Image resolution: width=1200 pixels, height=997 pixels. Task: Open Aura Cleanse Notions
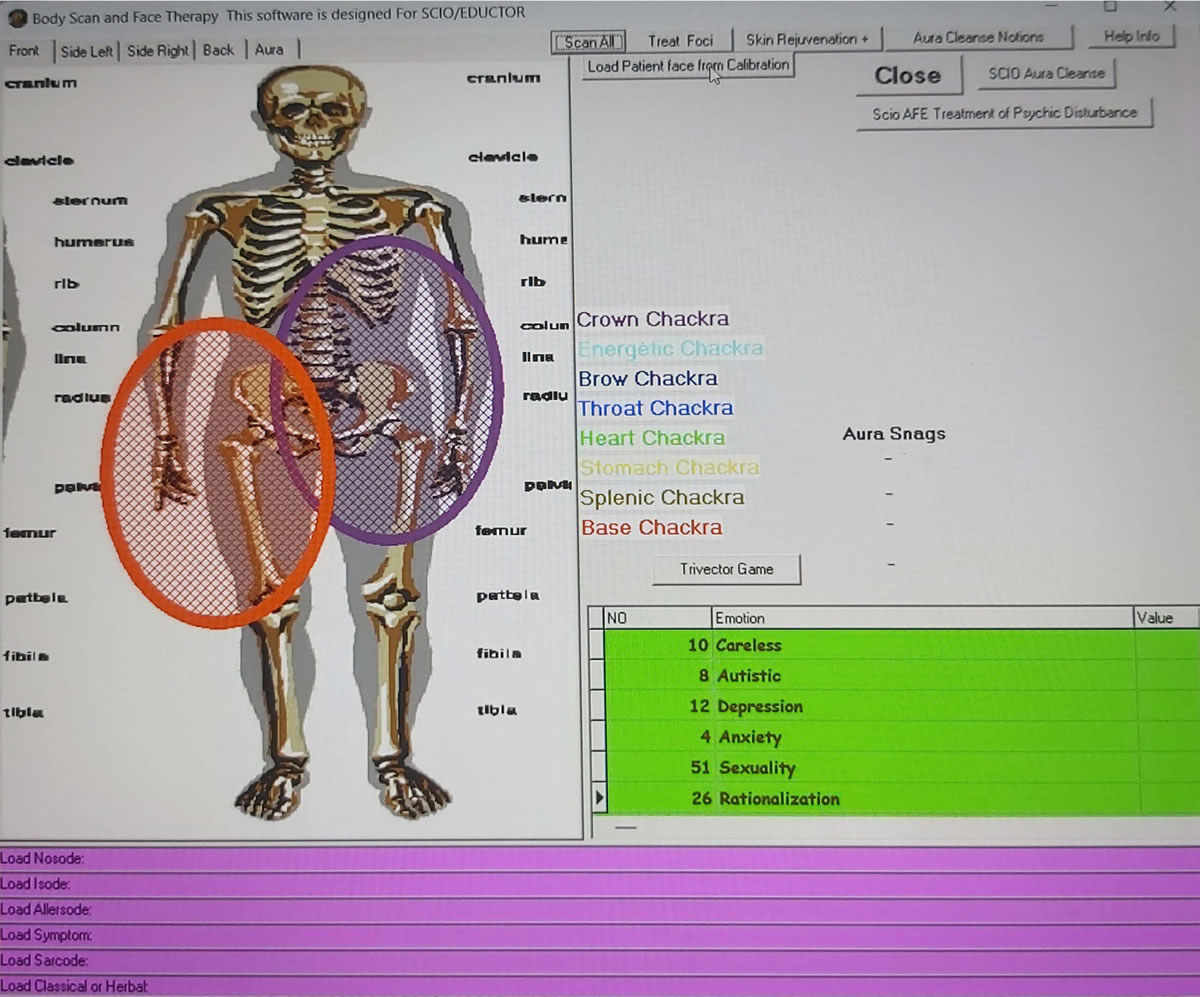pyautogui.click(x=977, y=38)
